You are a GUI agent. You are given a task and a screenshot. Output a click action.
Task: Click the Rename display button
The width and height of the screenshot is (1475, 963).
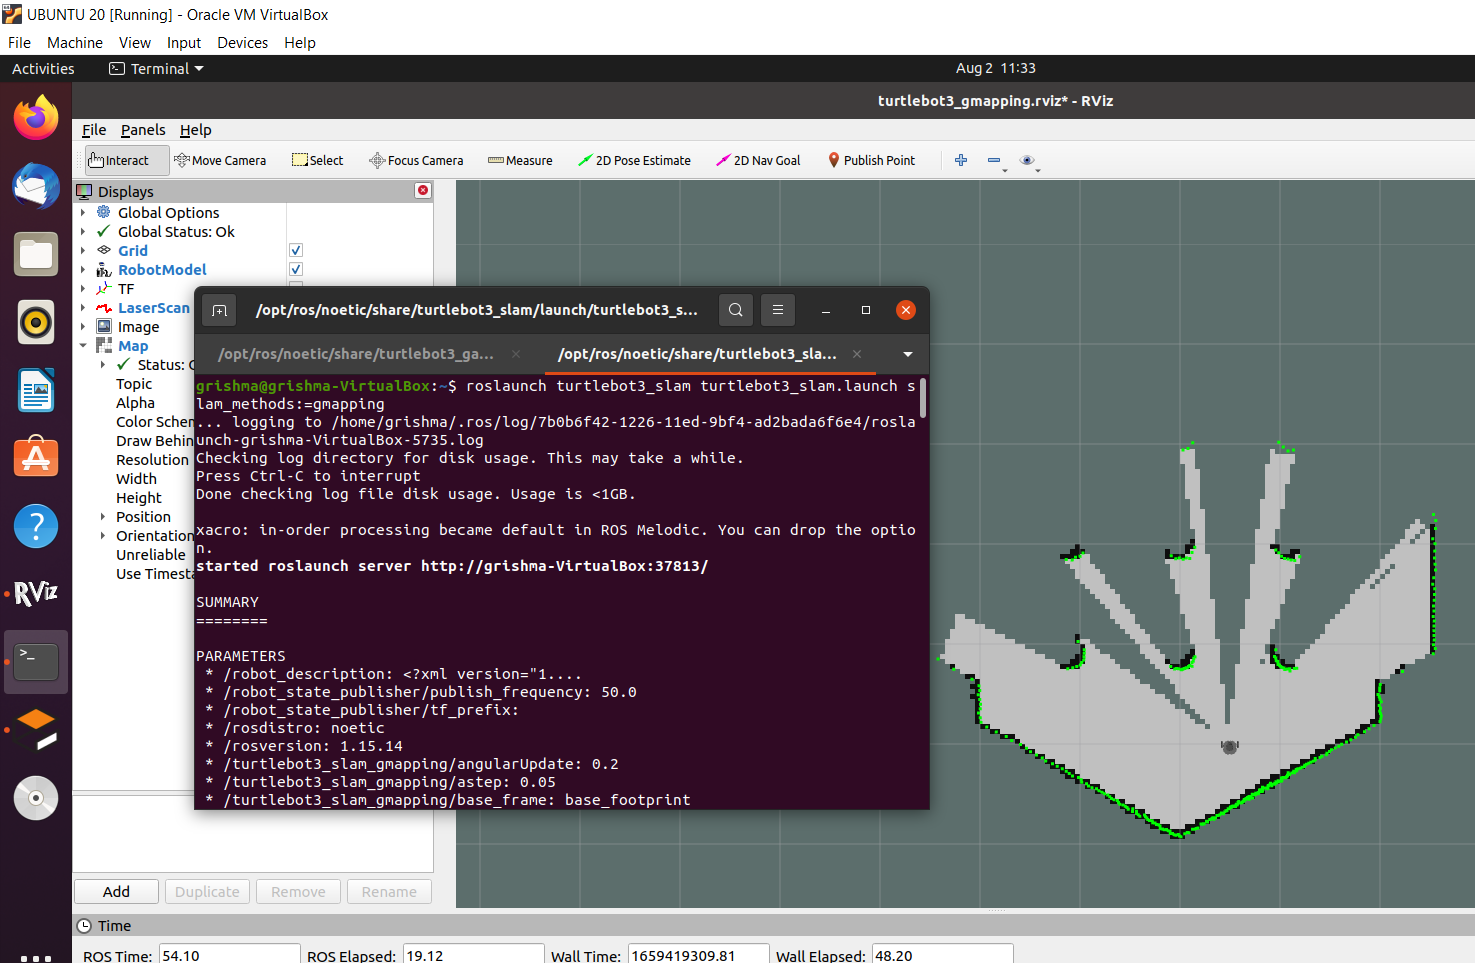point(389,892)
